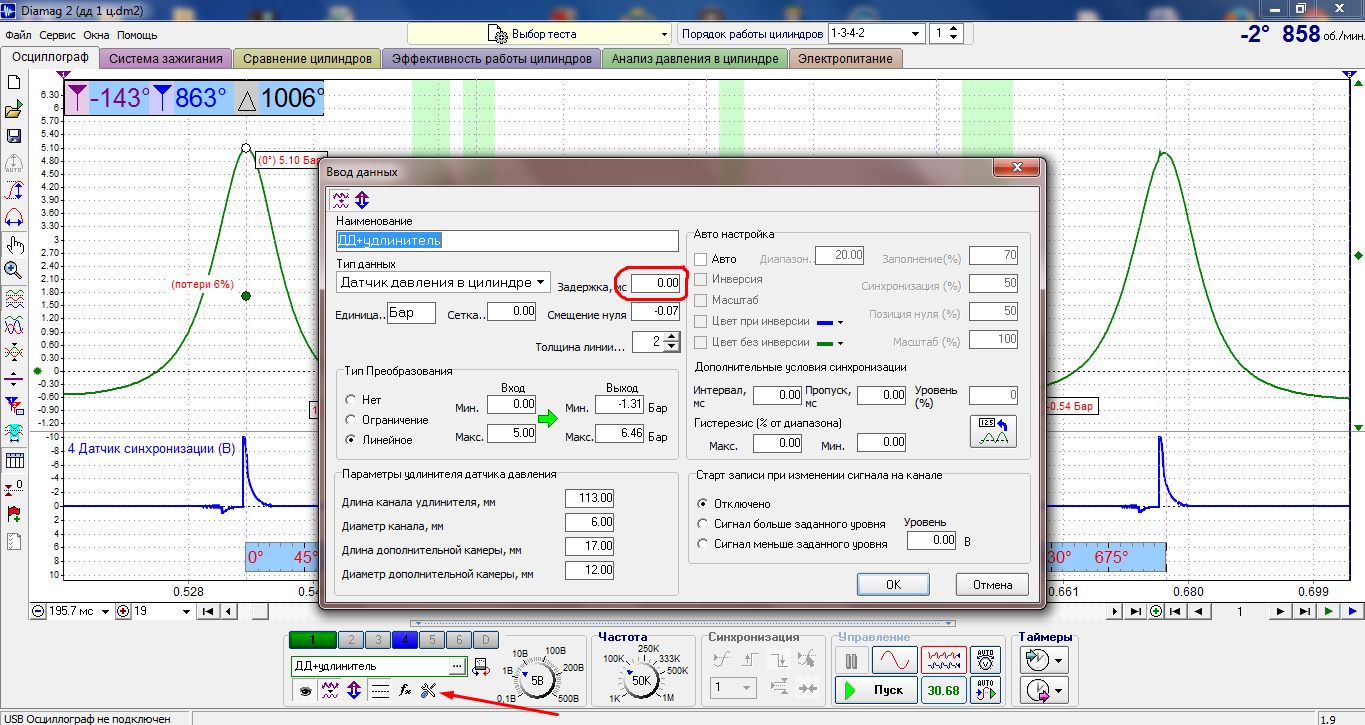Select the red sine wave mode icon
Viewport: 1365px width, 725px height.
[x=894, y=662]
